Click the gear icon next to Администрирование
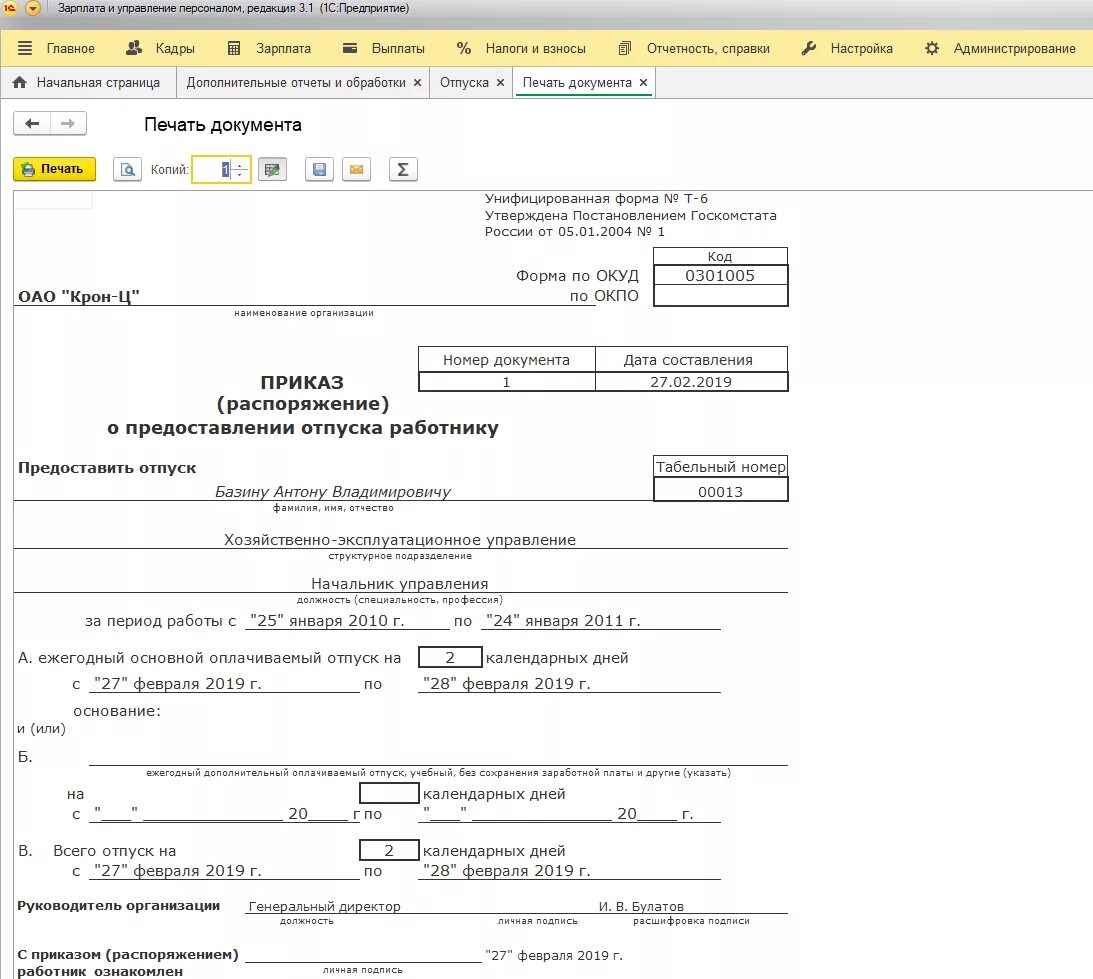1093x979 pixels. point(932,48)
